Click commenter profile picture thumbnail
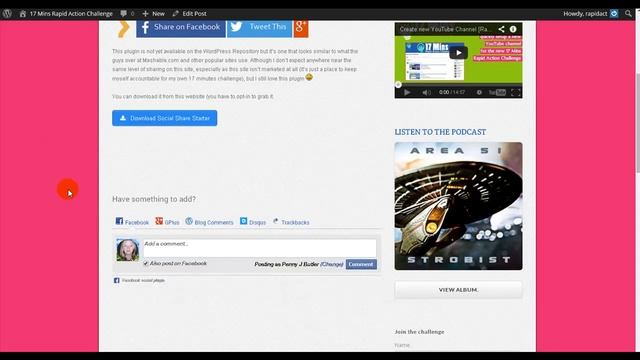Screen dimensions: 640x360 tap(128, 250)
